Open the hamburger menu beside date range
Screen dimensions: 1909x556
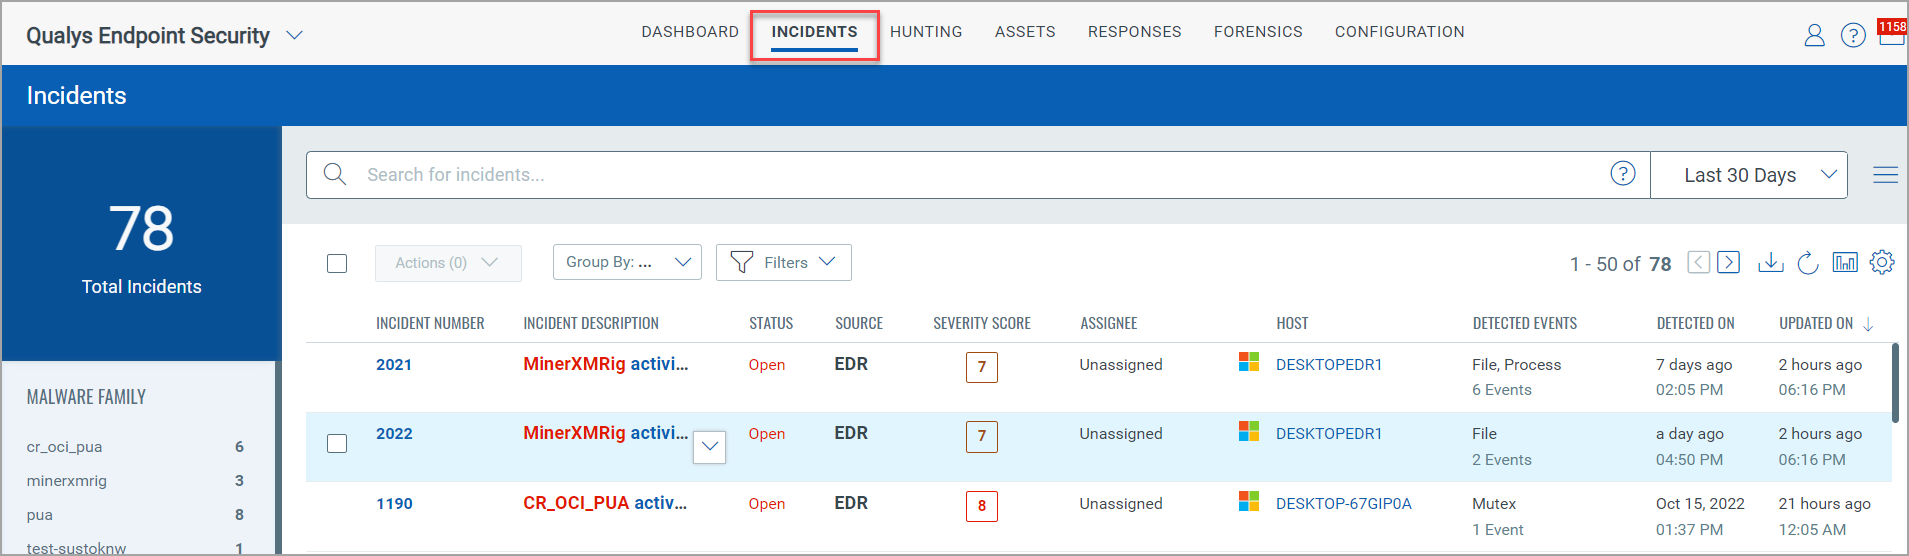pyautogui.click(x=1886, y=175)
